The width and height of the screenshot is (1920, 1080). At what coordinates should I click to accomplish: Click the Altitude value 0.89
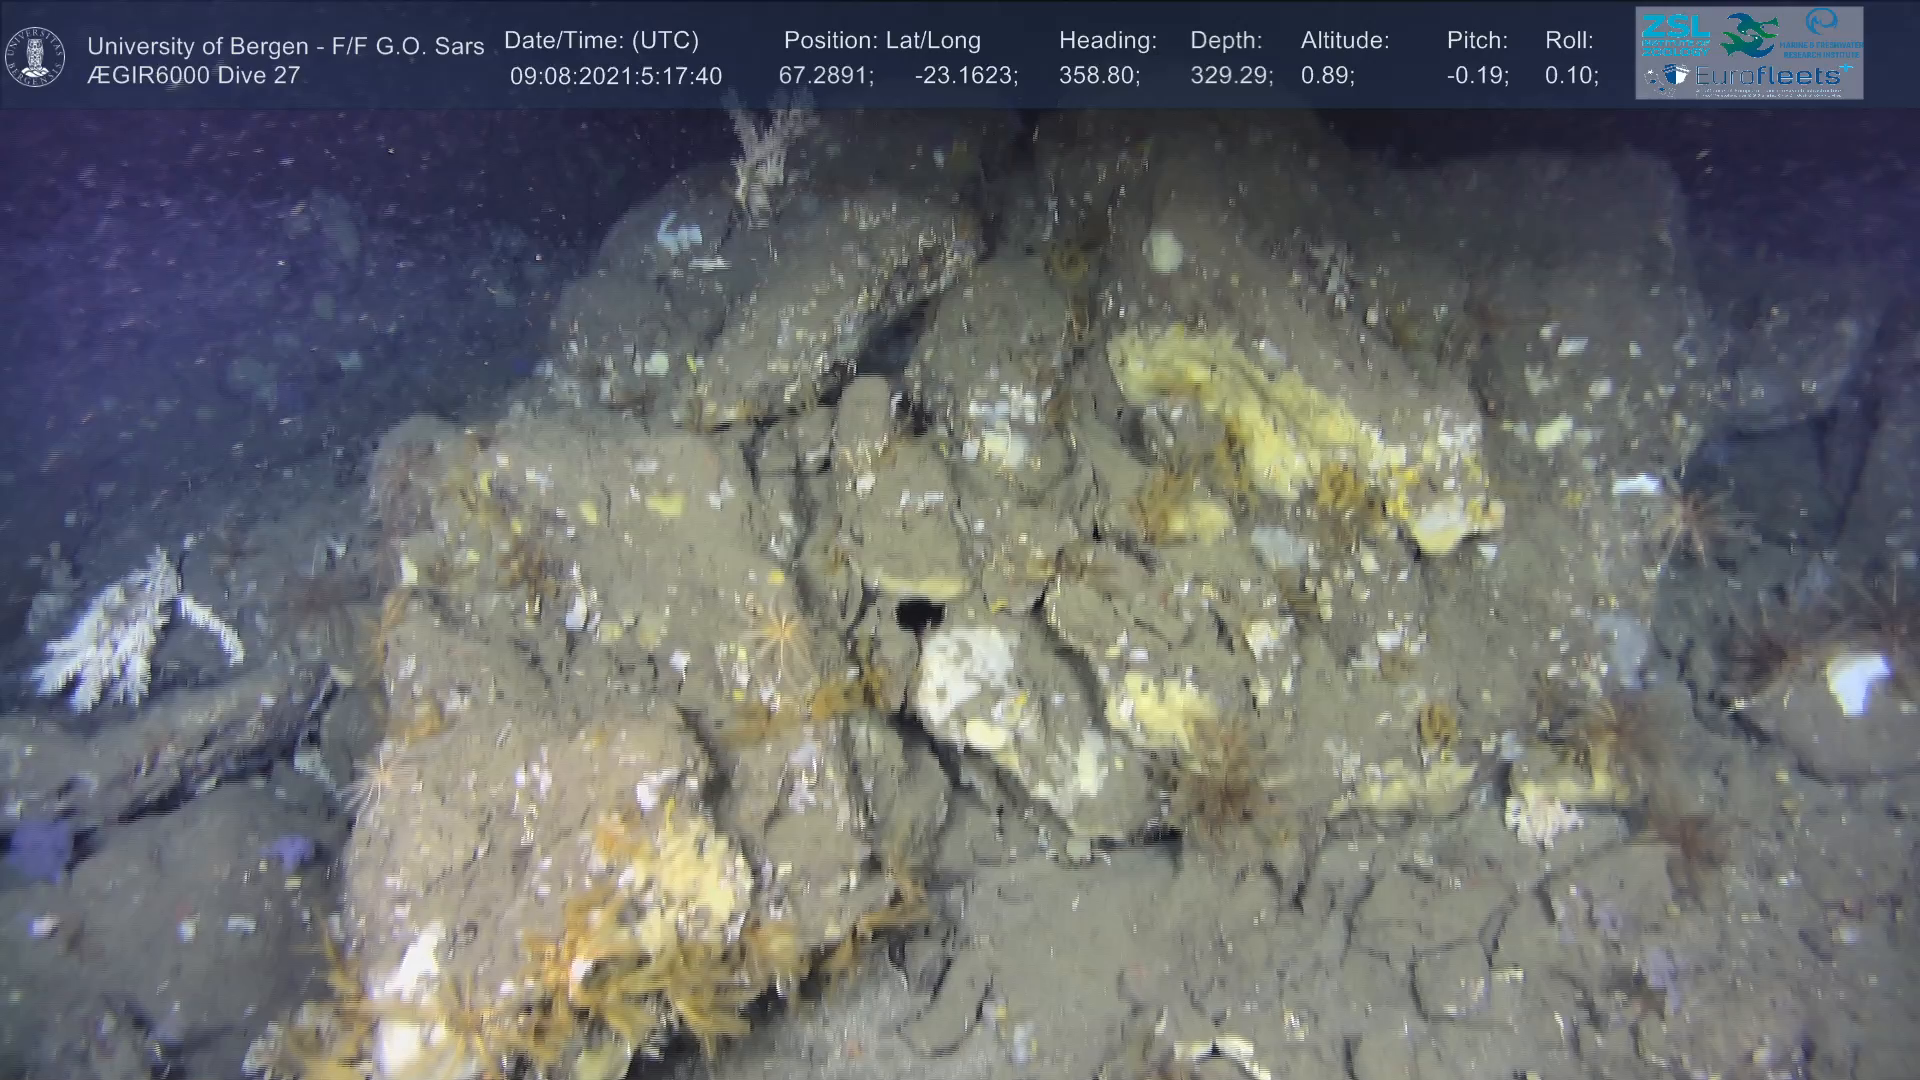pos(1327,76)
